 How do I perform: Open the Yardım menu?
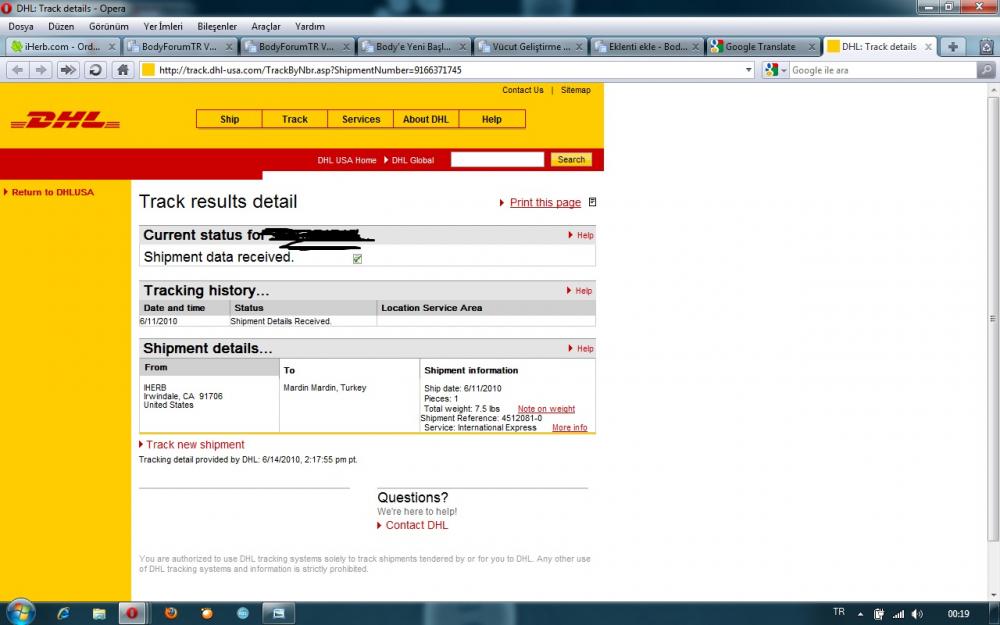pos(310,27)
